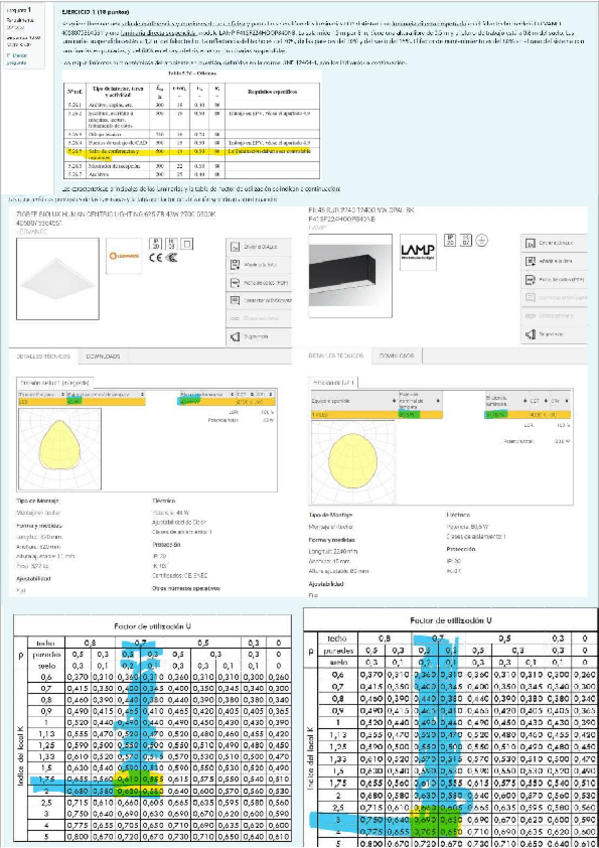The width and height of the screenshot is (599, 848).
Task: Click the ENEC mark beside CE
Action: pyautogui.click(x=171, y=257)
